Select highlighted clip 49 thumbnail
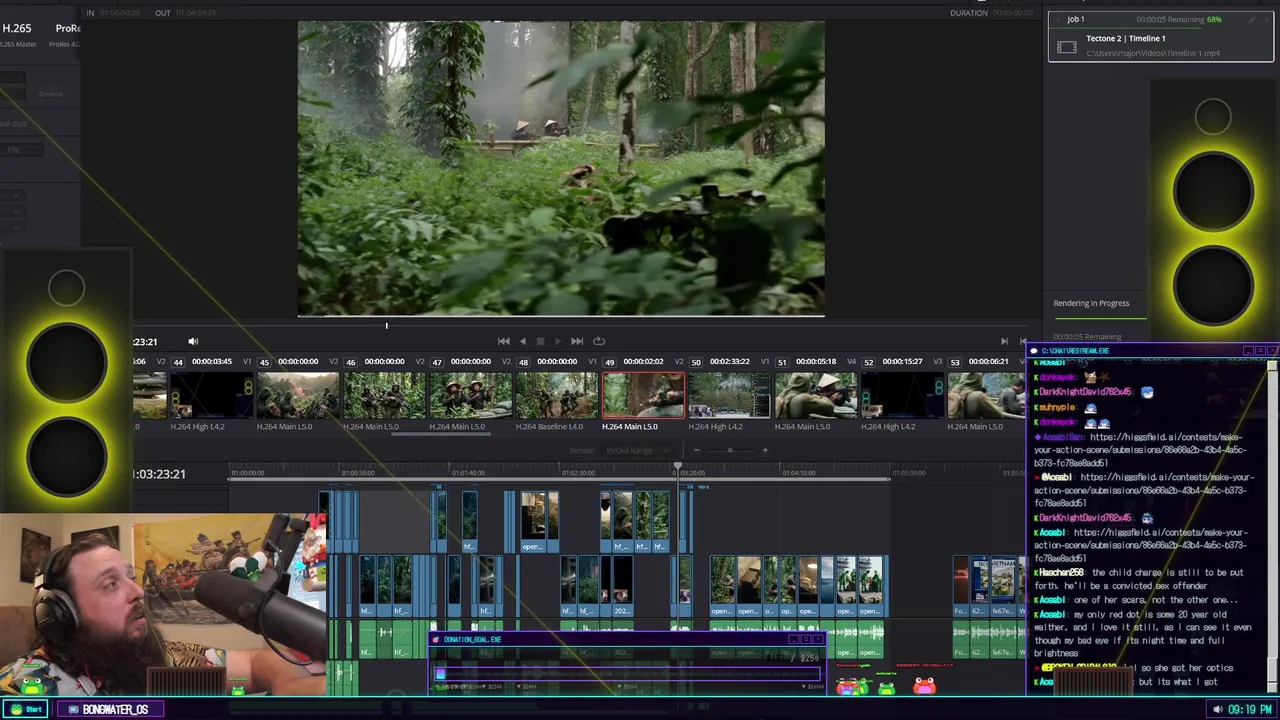This screenshot has width=1280, height=720. click(643, 395)
